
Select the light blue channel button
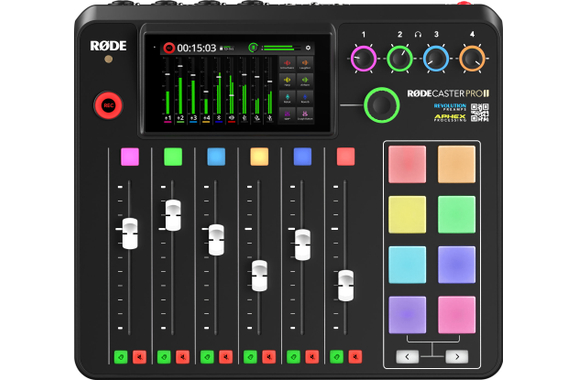(216, 157)
